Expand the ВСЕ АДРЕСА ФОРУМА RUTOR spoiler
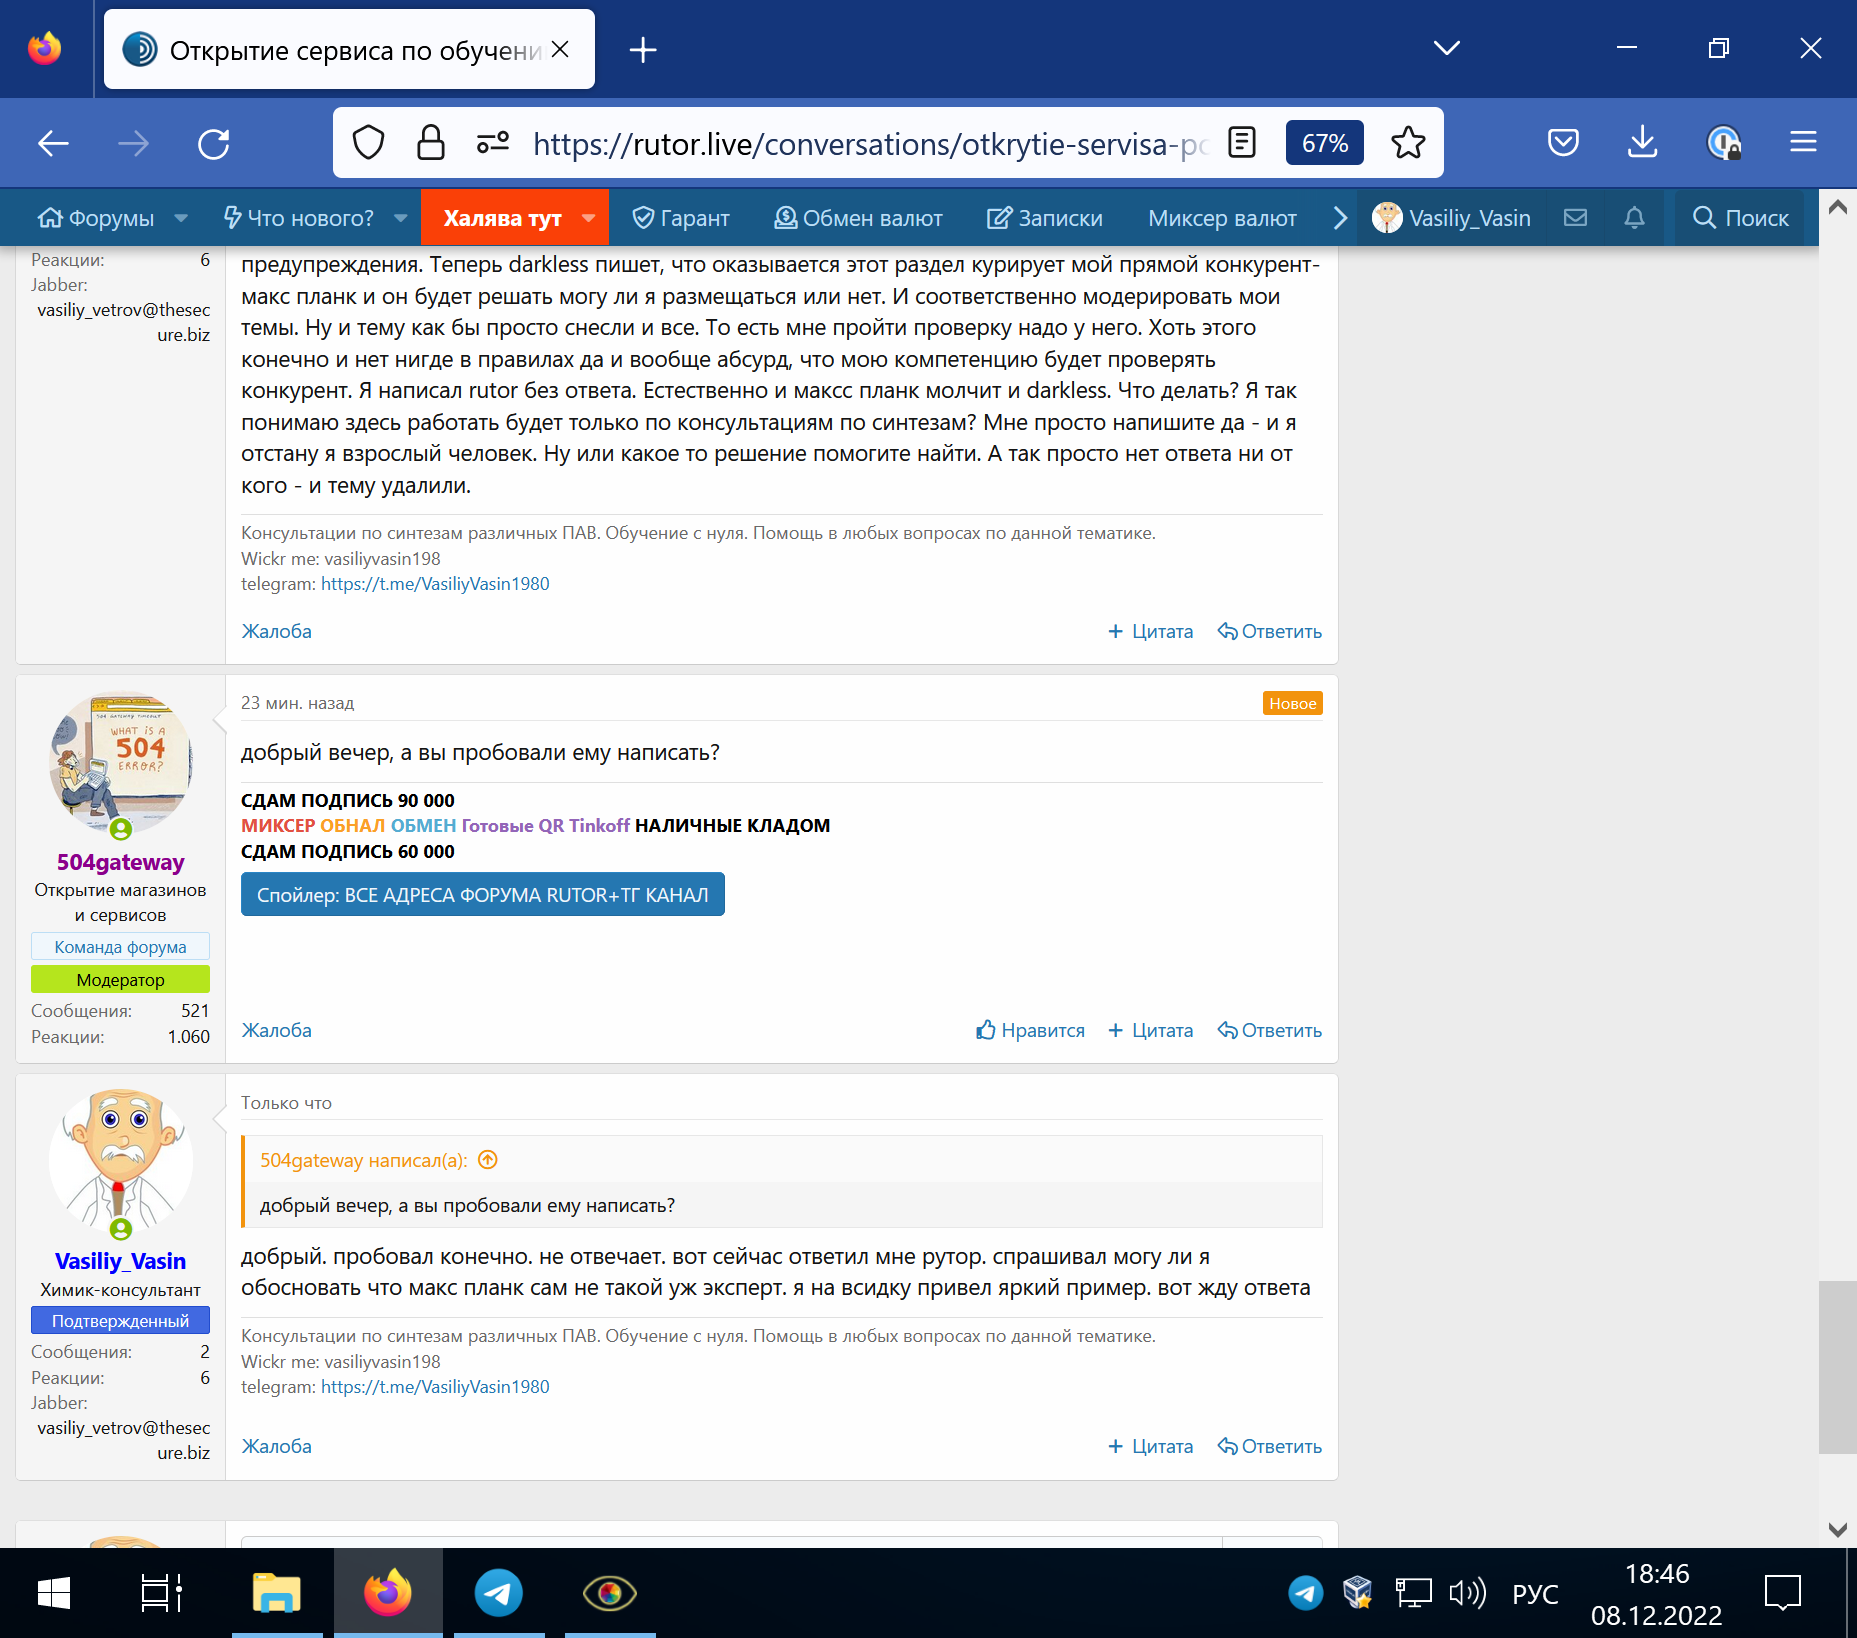The height and width of the screenshot is (1638, 1857). click(x=483, y=895)
